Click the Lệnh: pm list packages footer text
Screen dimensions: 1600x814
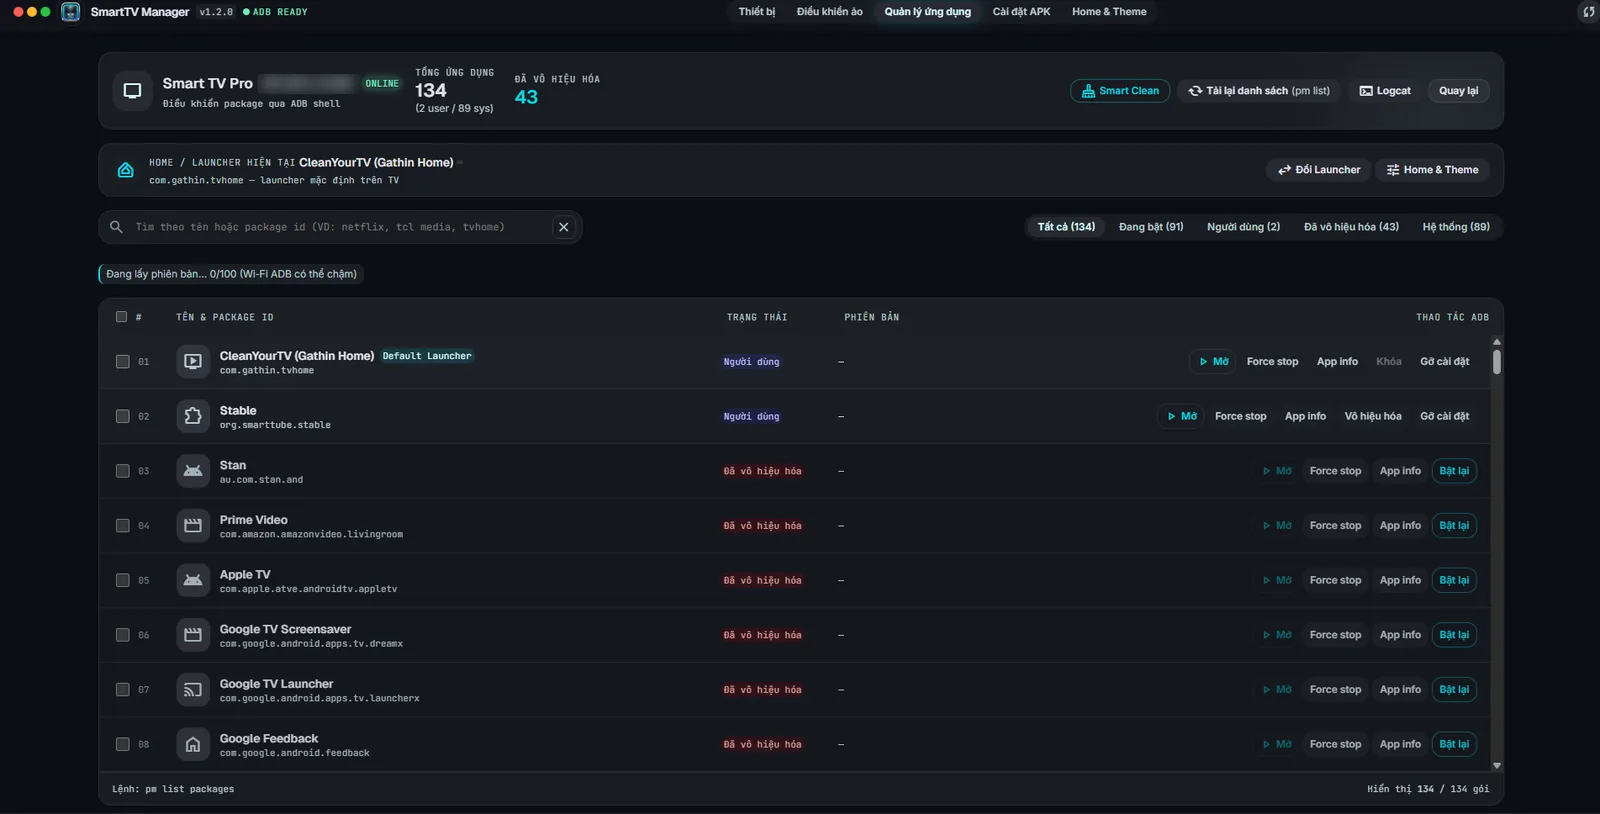click(x=173, y=789)
